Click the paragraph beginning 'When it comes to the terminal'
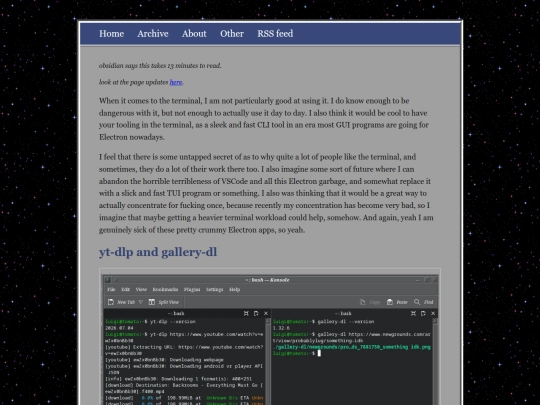This screenshot has height=405, width=540. 263,119
